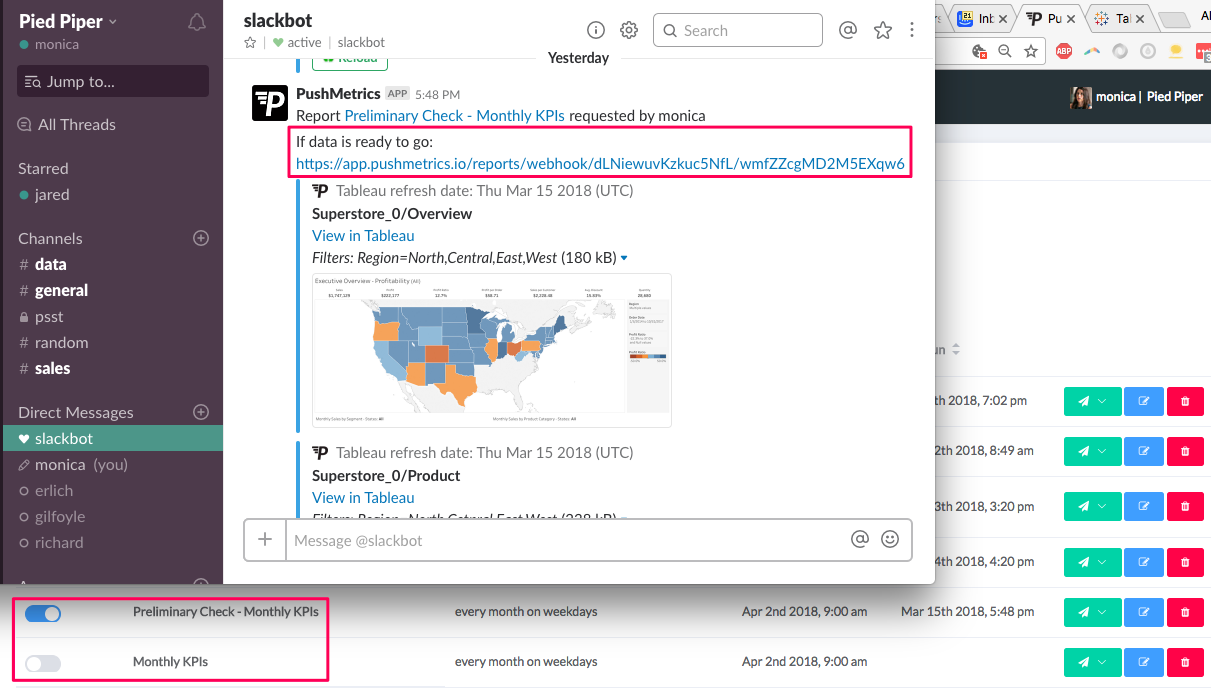Screen dimensions: 1211x688
Task: Show starred items in Slack header
Action: 882,30
